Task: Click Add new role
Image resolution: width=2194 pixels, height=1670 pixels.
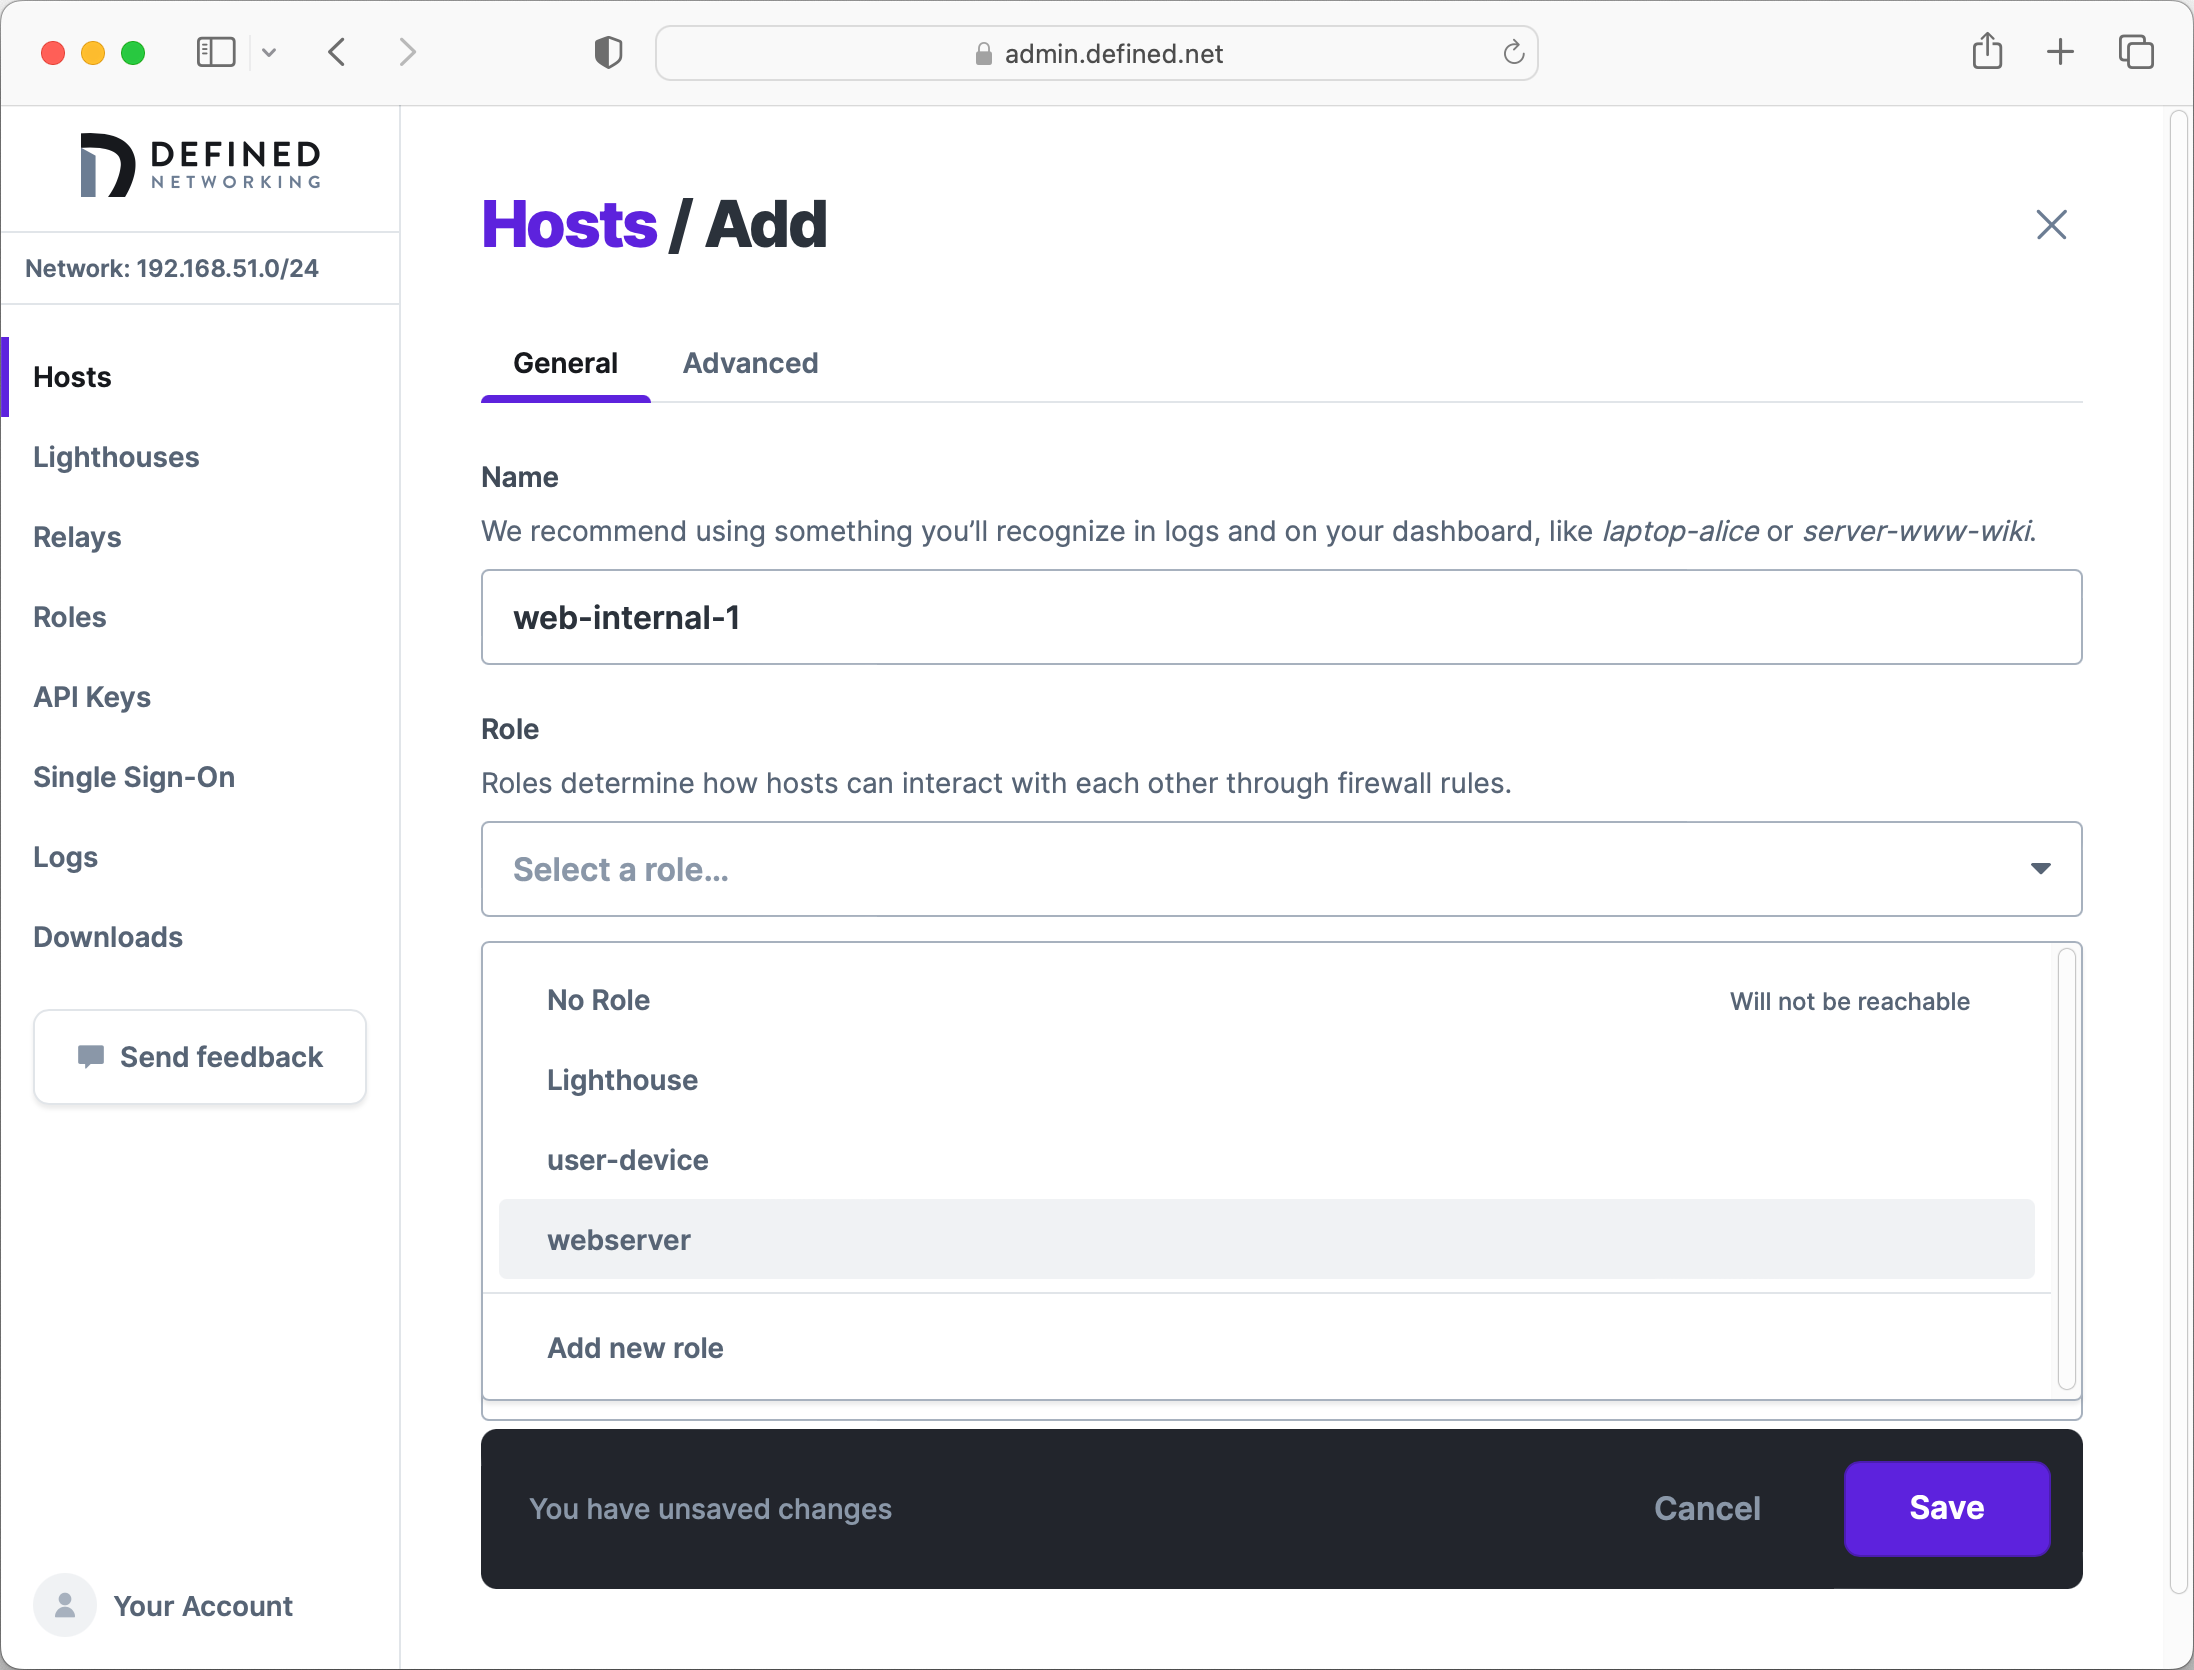Action: pyautogui.click(x=635, y=1348)
